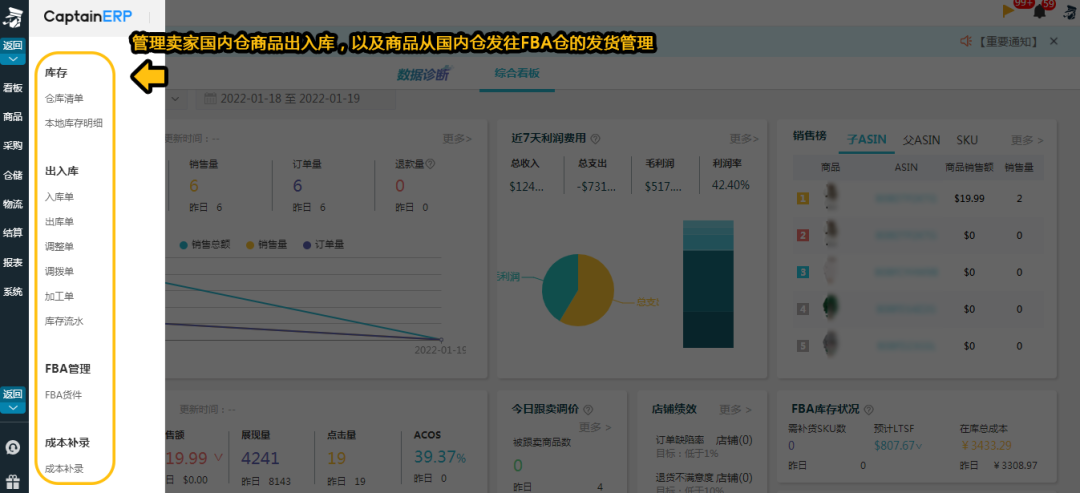Open the 结算 sidebar menu
Image resolution: width=1080 pixels, height=493 pixels.
12,233
